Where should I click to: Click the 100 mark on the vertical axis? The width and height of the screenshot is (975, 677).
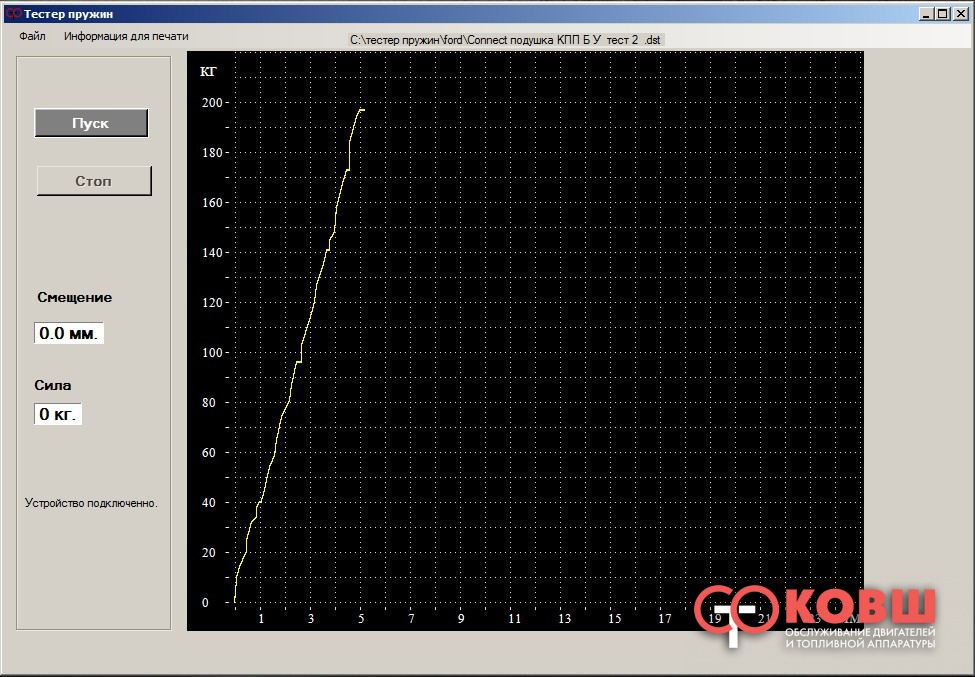pyautogui.click(x=211, y=353)
